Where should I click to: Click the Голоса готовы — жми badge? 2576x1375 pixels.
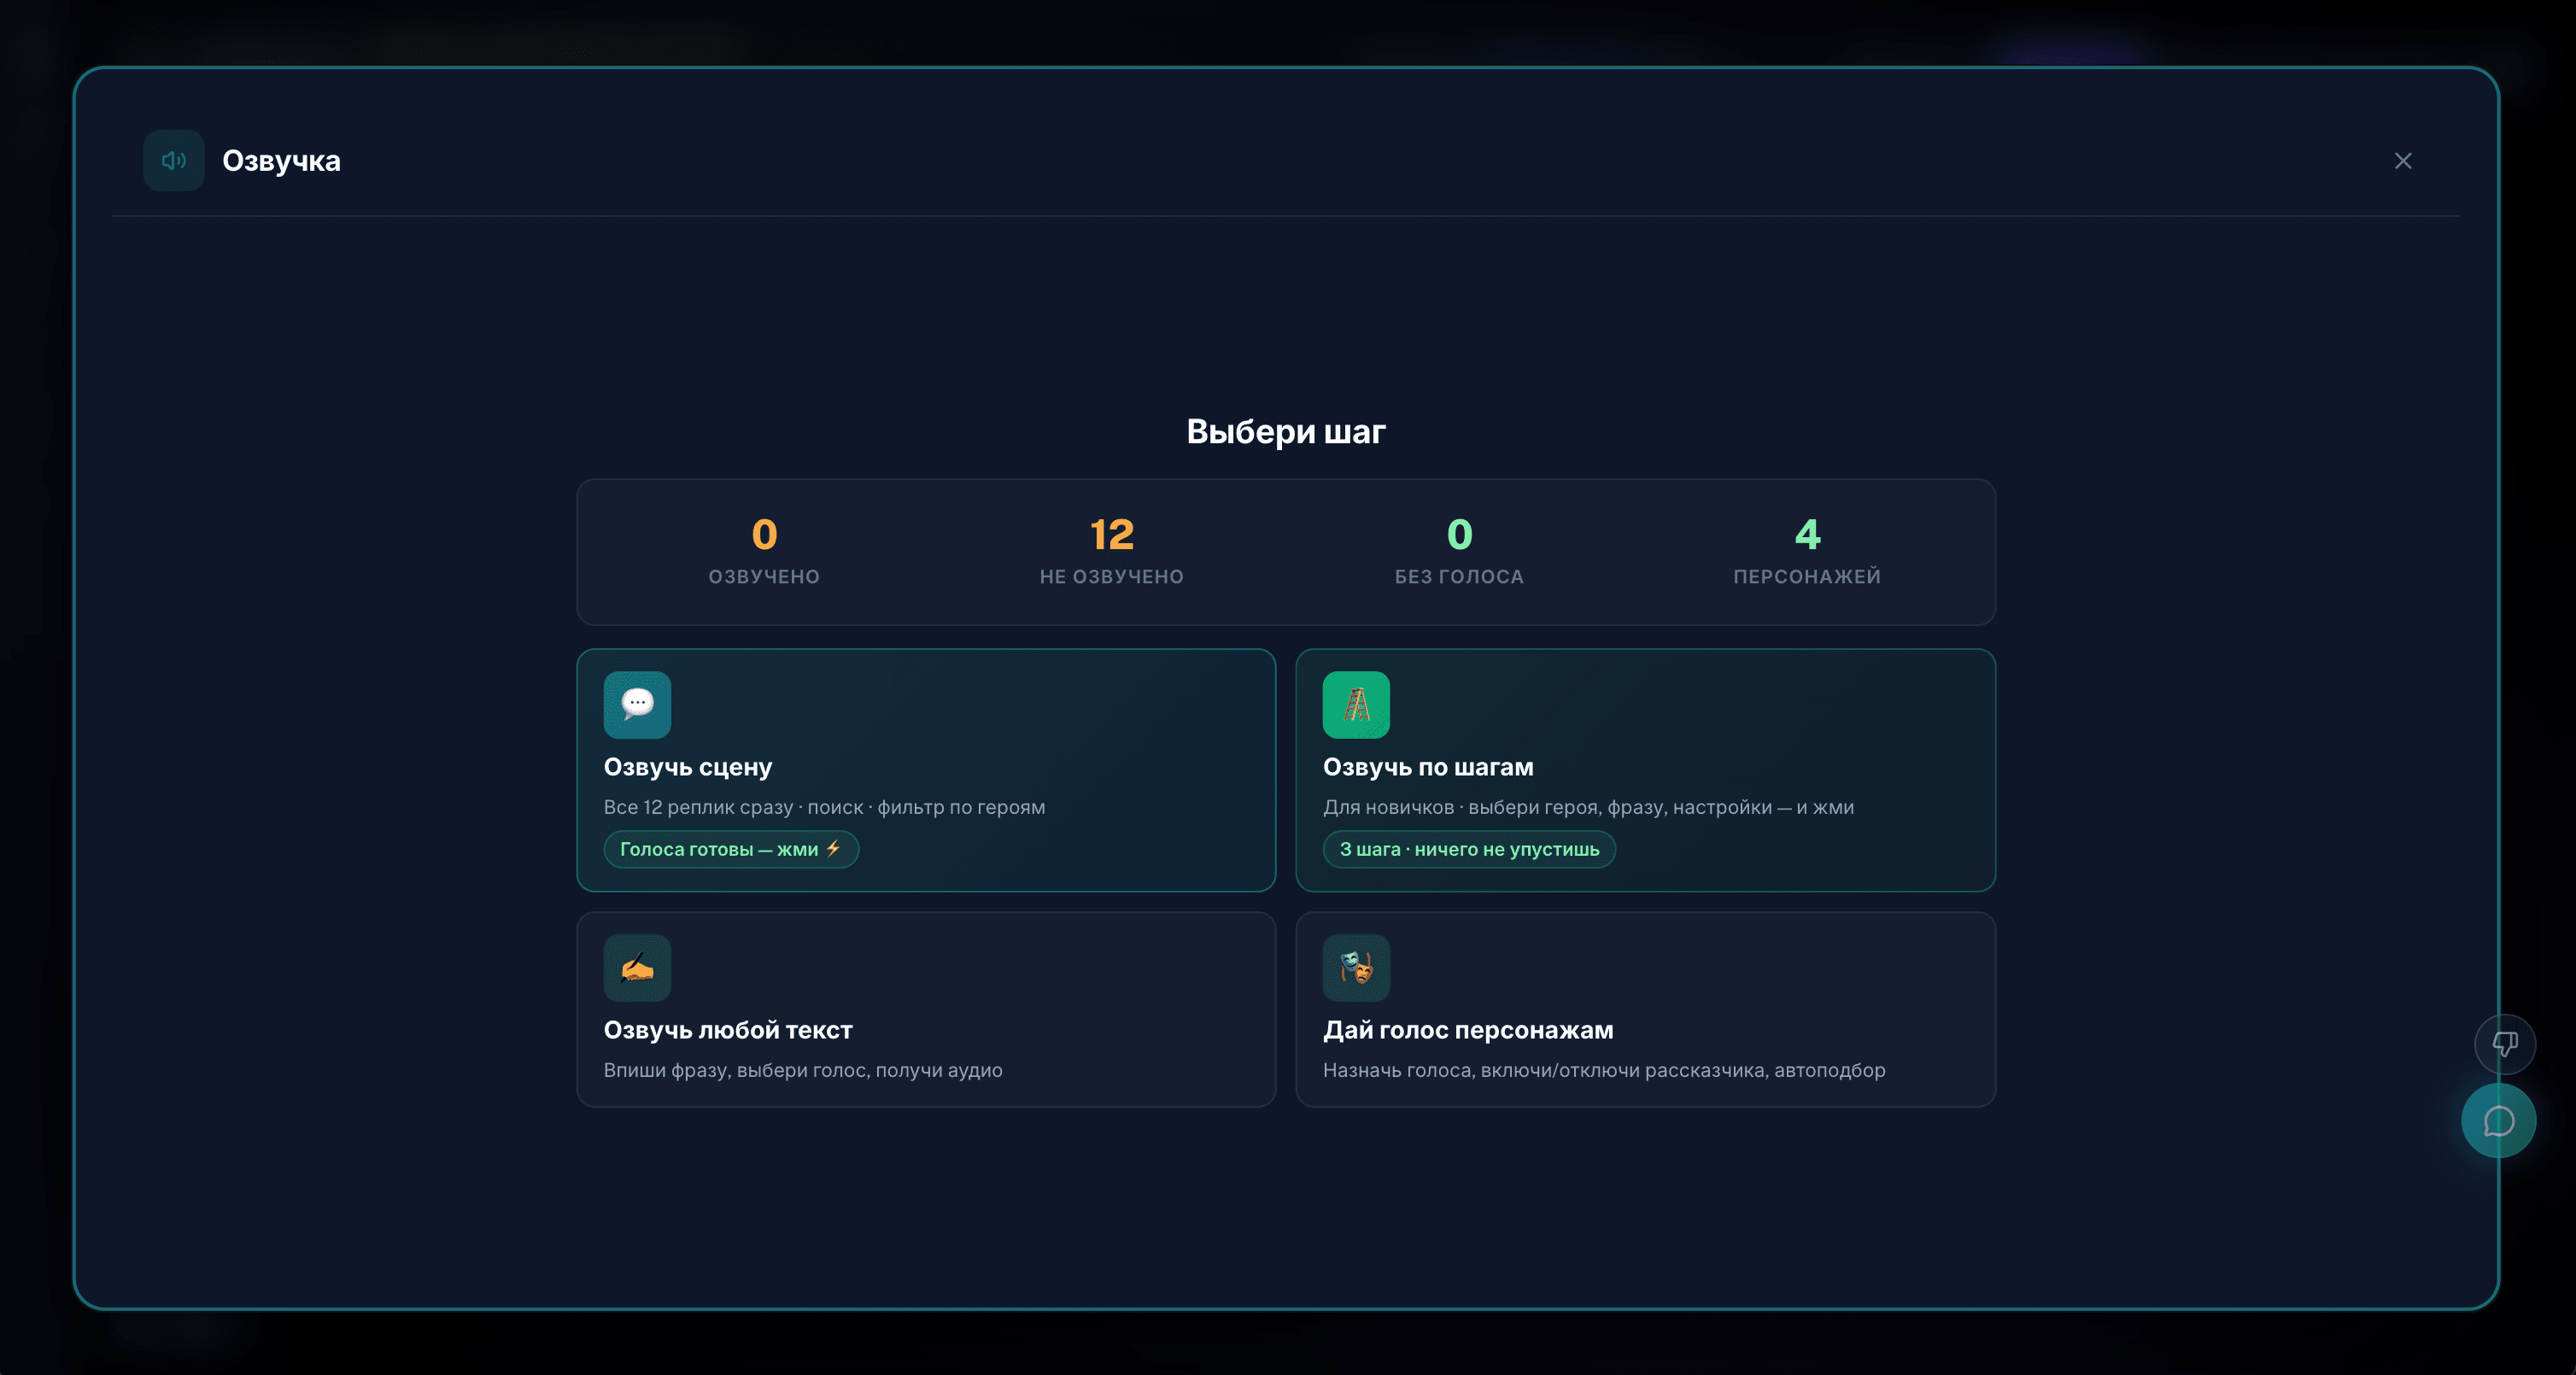731,849
